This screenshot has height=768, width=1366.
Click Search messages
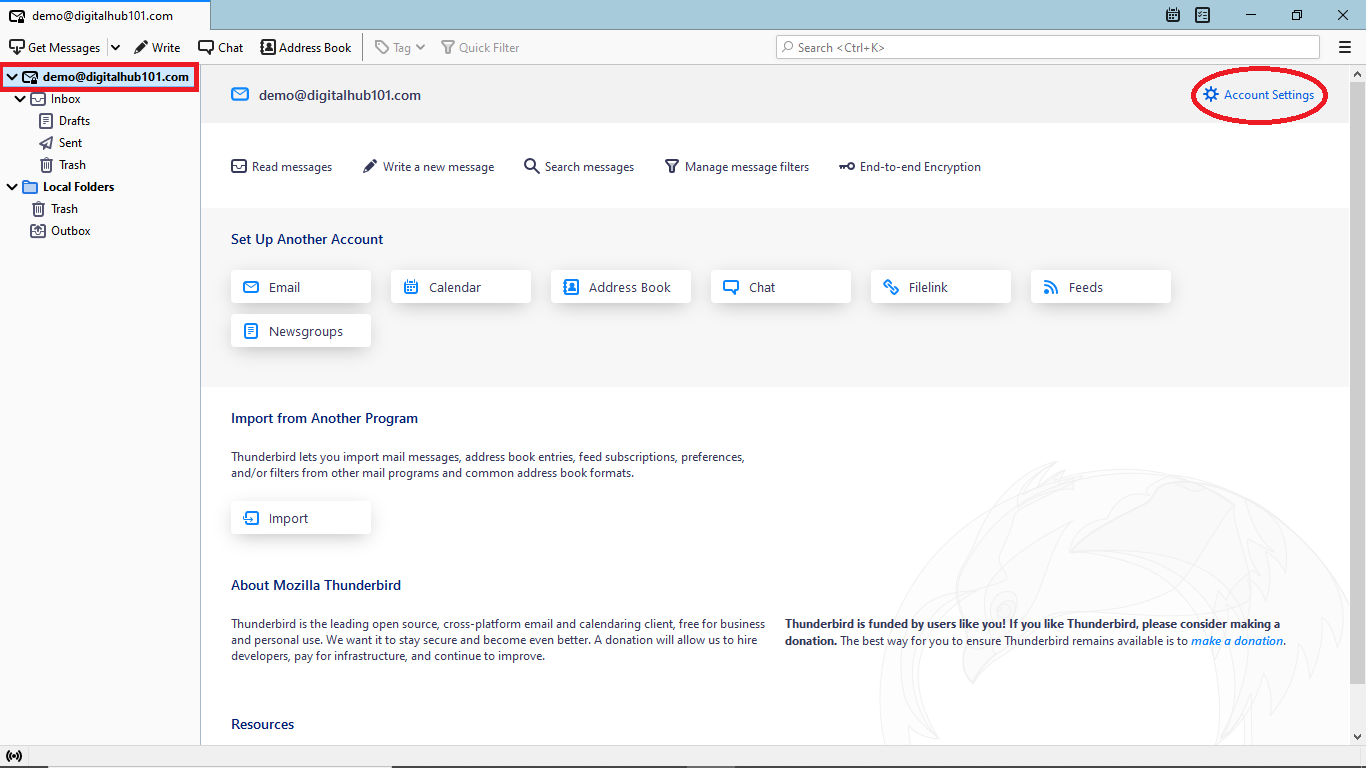coord(579,167)
